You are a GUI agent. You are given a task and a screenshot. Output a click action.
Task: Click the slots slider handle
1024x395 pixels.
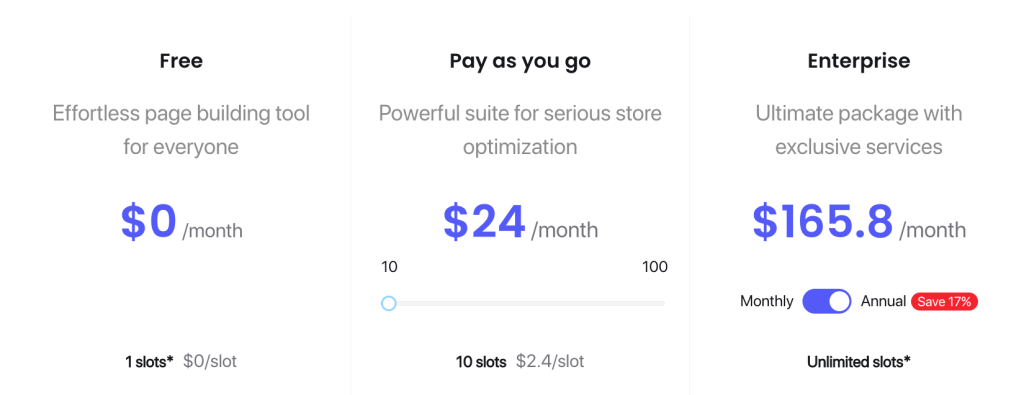point(389,303)
